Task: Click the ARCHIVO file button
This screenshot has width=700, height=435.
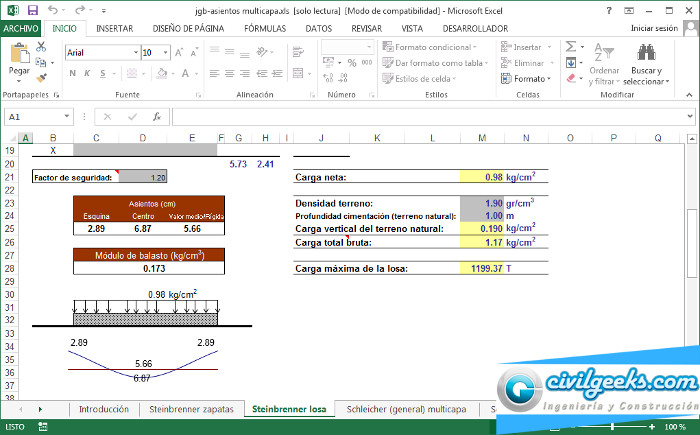Action: [21, 29]
